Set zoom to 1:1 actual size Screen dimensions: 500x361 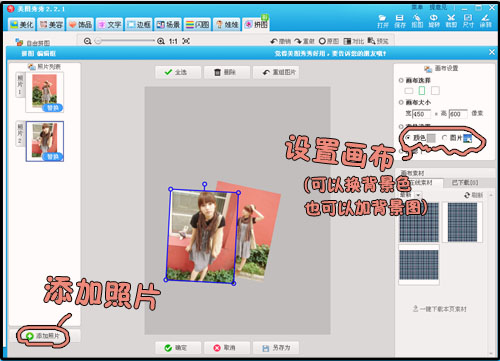click(x=173, y=41)
